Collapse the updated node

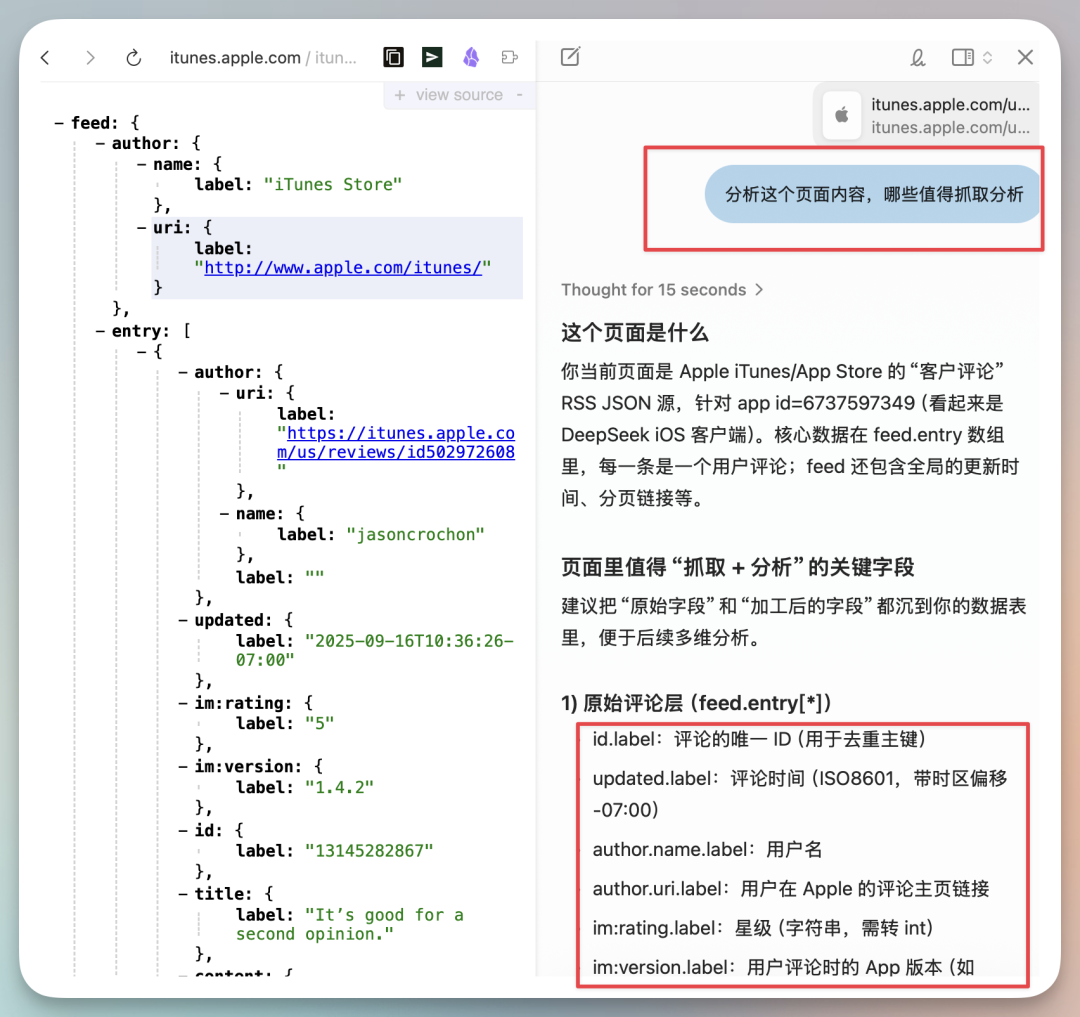tap(183, 620)
